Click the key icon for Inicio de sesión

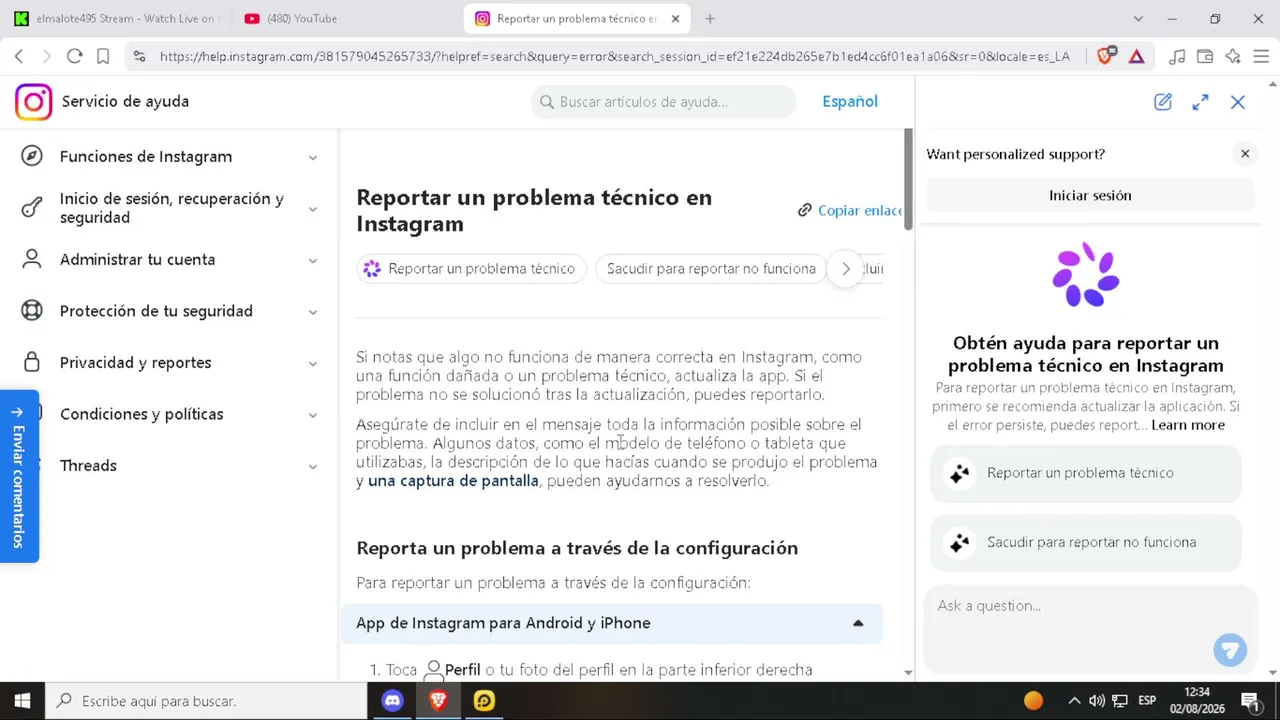coord(32,208)
